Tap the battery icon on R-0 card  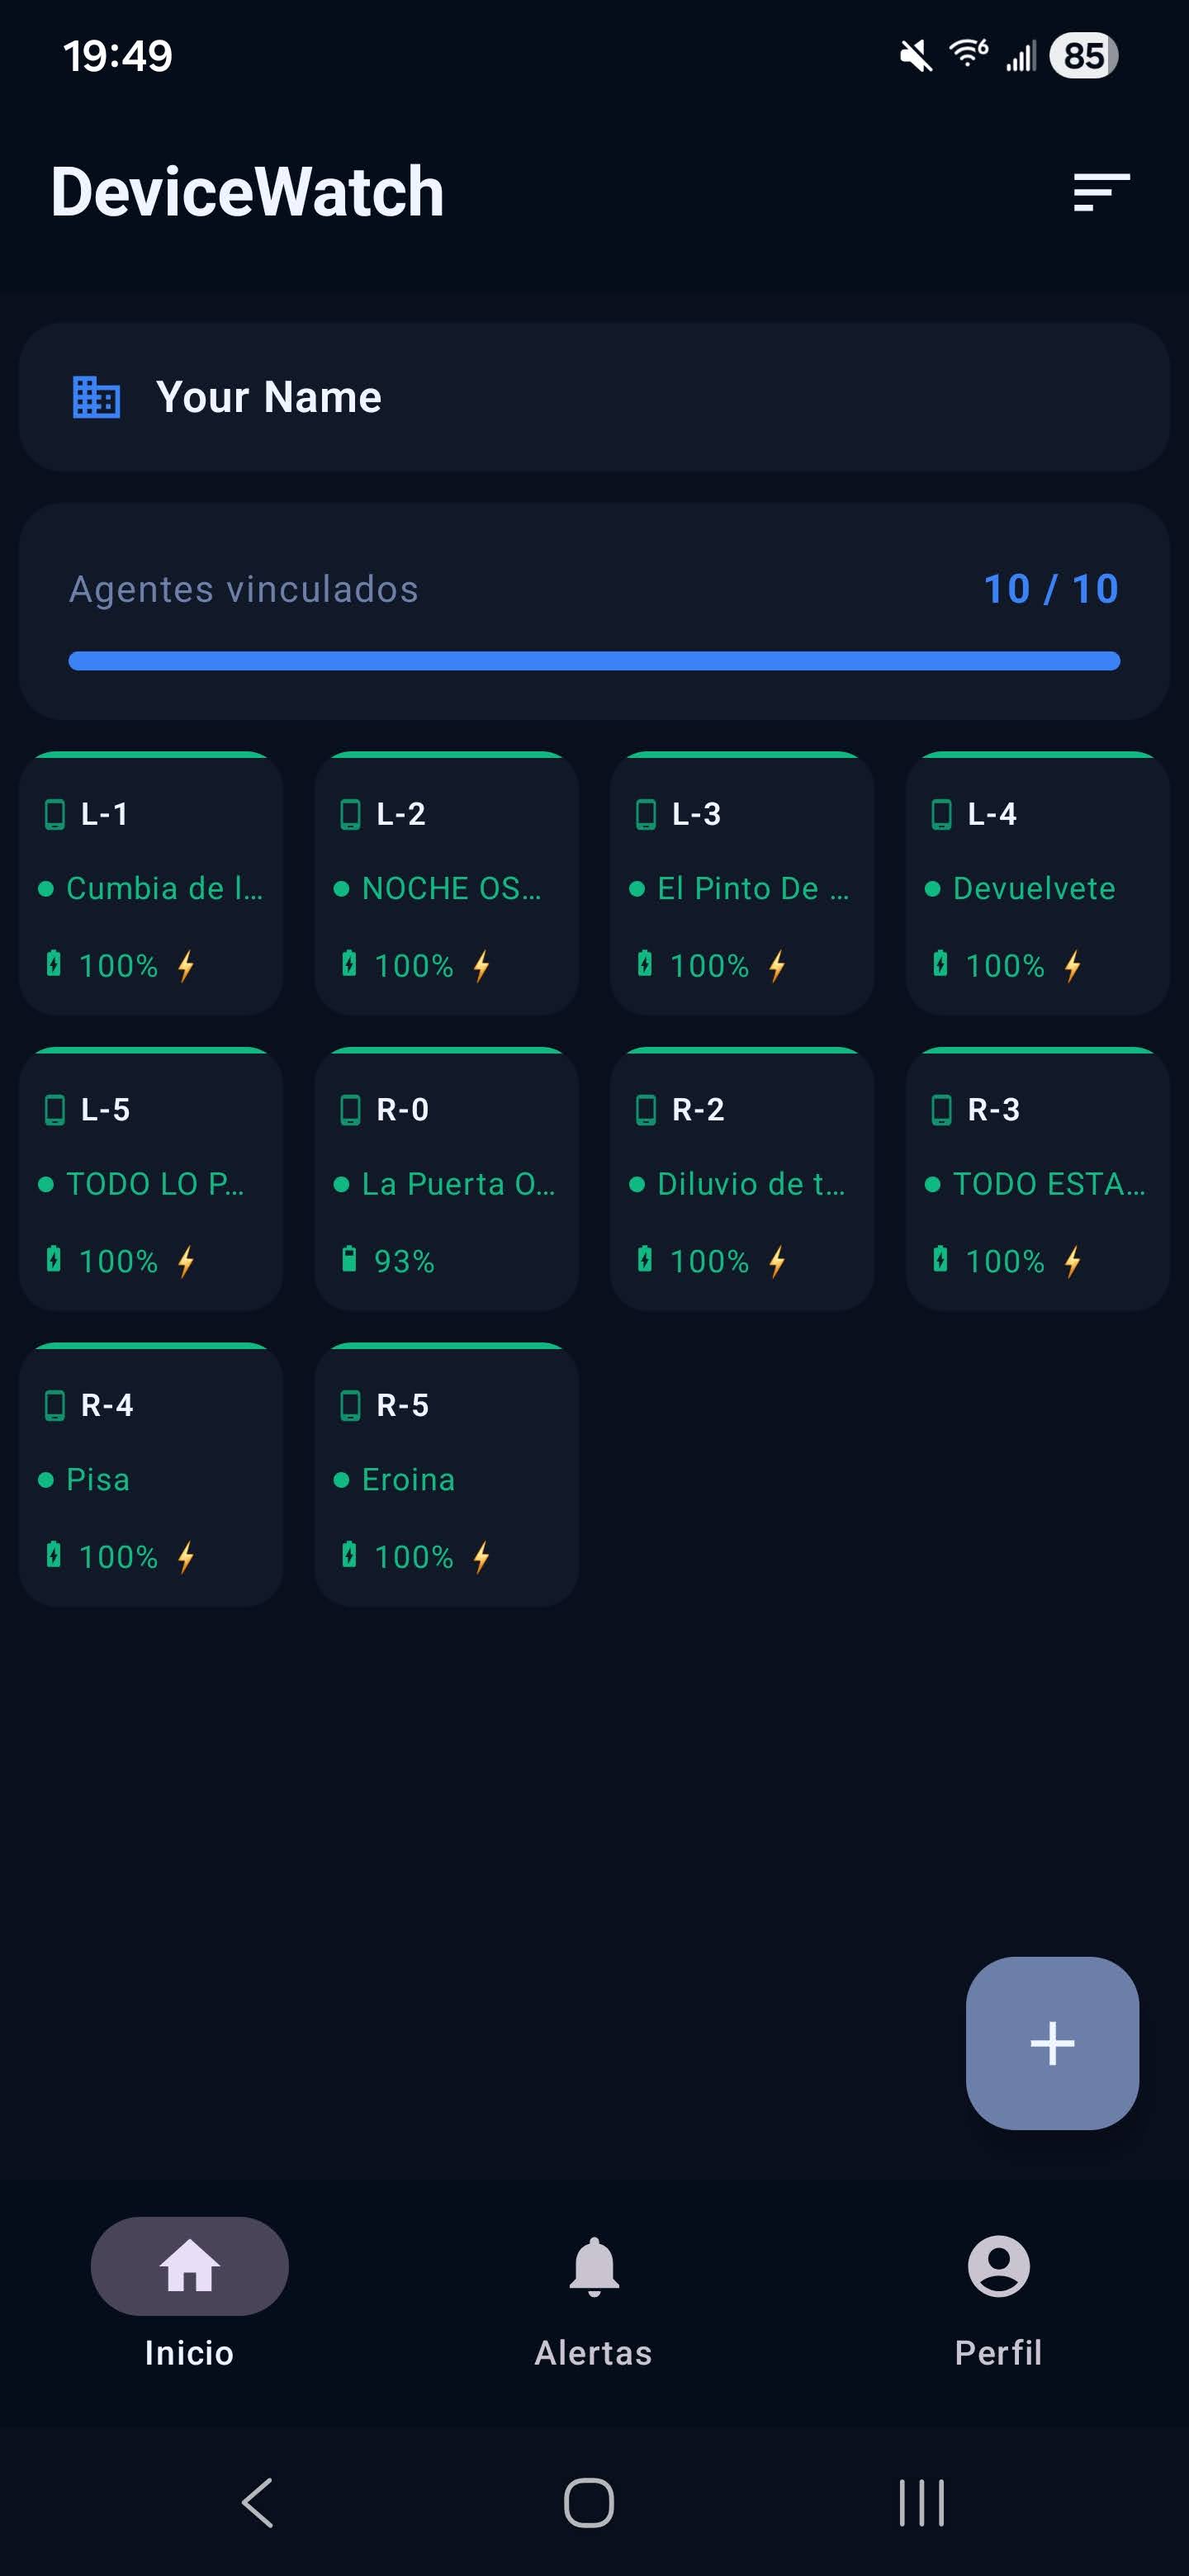tap(349, 1260)
